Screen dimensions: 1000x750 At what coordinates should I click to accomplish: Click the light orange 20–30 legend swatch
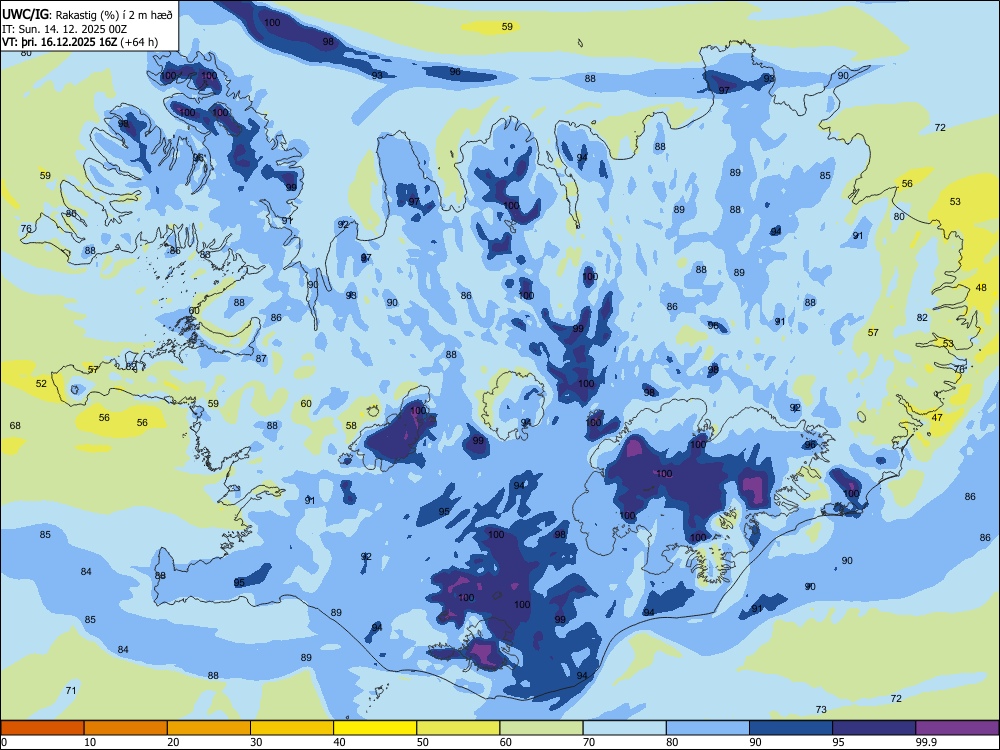tap(209, 728)
